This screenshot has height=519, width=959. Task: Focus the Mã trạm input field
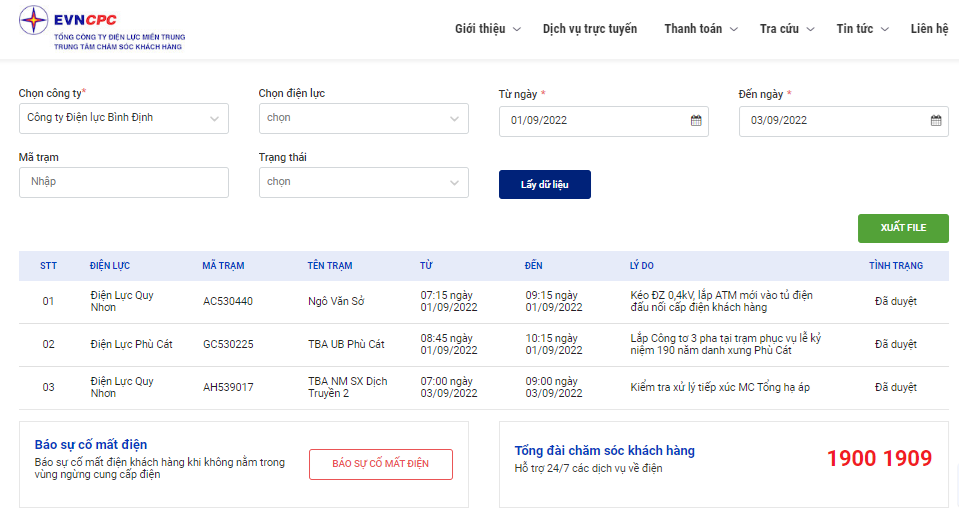(124, 182)
